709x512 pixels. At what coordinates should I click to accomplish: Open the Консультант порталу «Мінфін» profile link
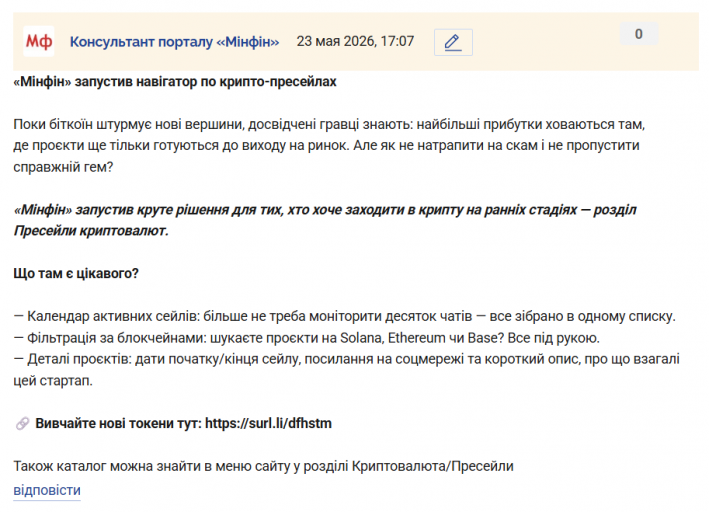click(x=174, y=42)
